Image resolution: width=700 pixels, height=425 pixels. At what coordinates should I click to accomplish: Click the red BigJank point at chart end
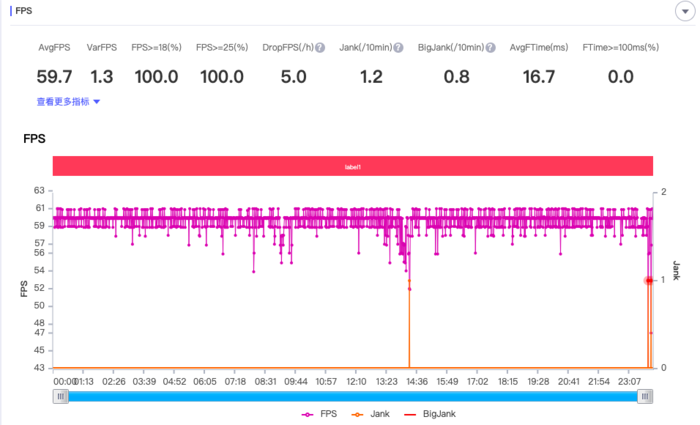[649, 280]
